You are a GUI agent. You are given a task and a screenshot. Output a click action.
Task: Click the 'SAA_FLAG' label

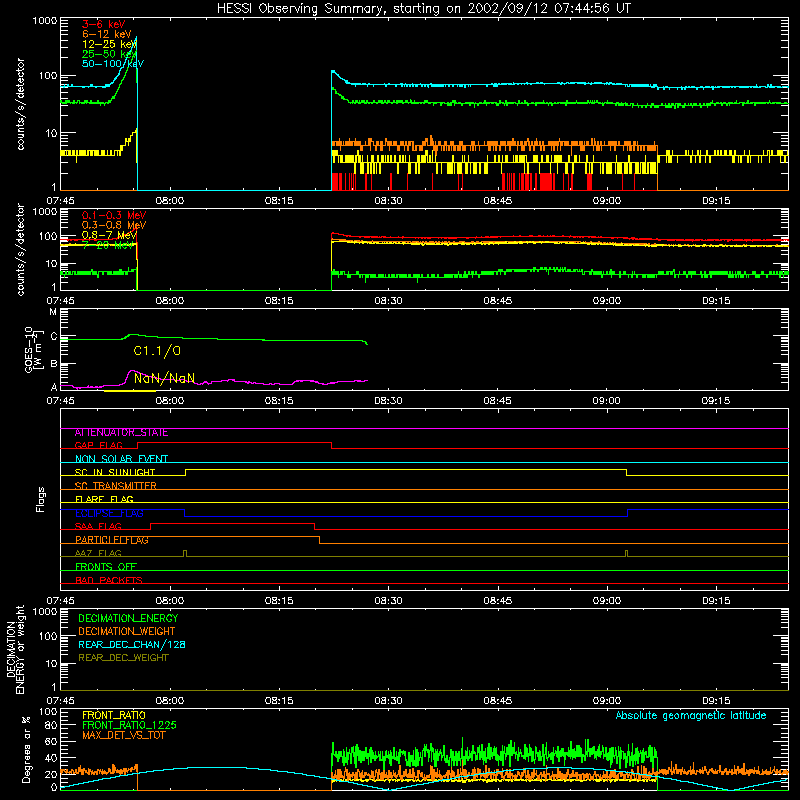[x=98, y=526]
